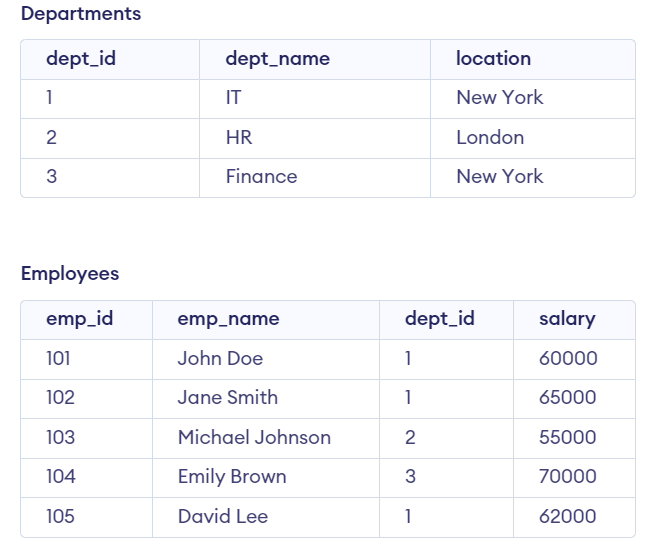Viewport: 653px width, 547px height.
Task: Click the Employees table heading
Action: click(70, 273)
